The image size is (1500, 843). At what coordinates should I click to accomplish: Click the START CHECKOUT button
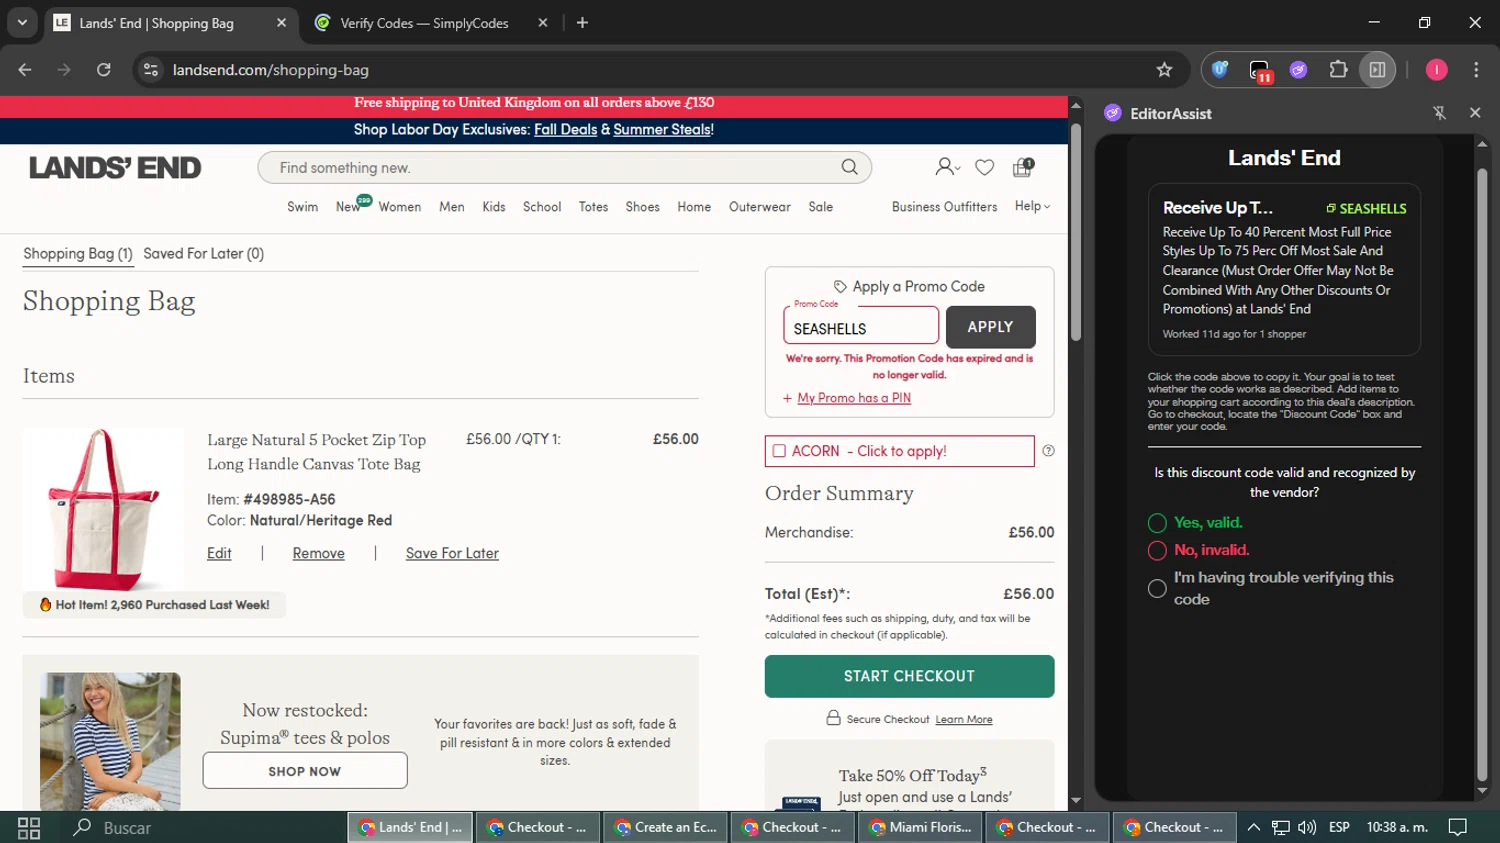909,676
